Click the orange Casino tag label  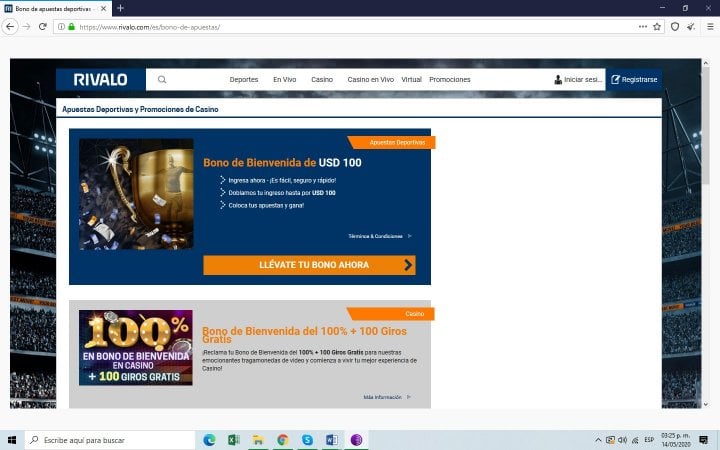(391, 314)
